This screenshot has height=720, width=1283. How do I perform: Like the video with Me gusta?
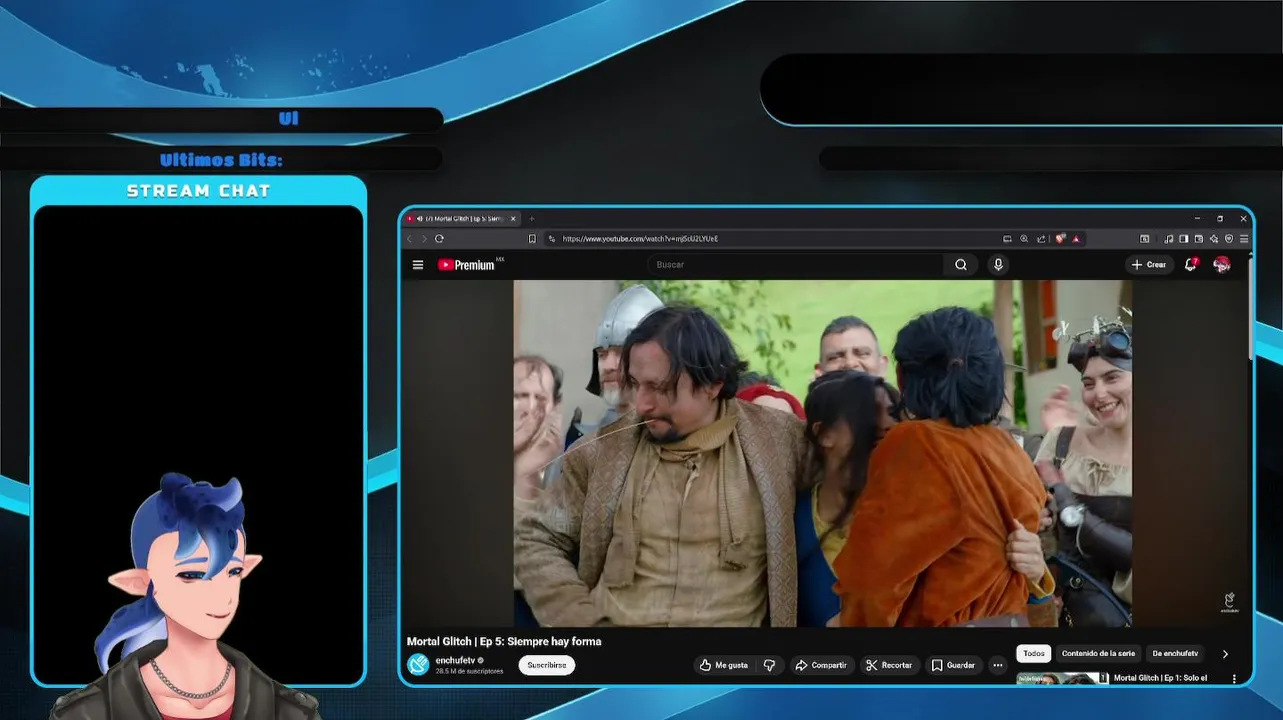[724, 665]
